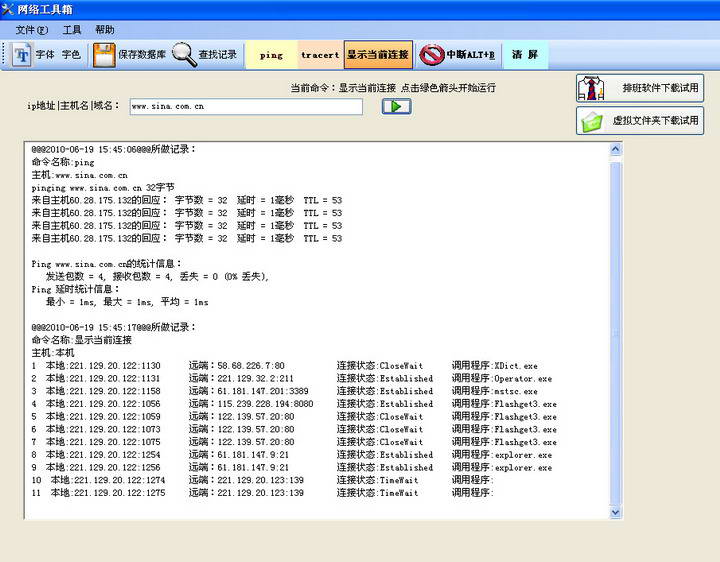This screenshot has width=720, height=562.
Task: Click the app icon in the title bar
Action: [9, 9]
